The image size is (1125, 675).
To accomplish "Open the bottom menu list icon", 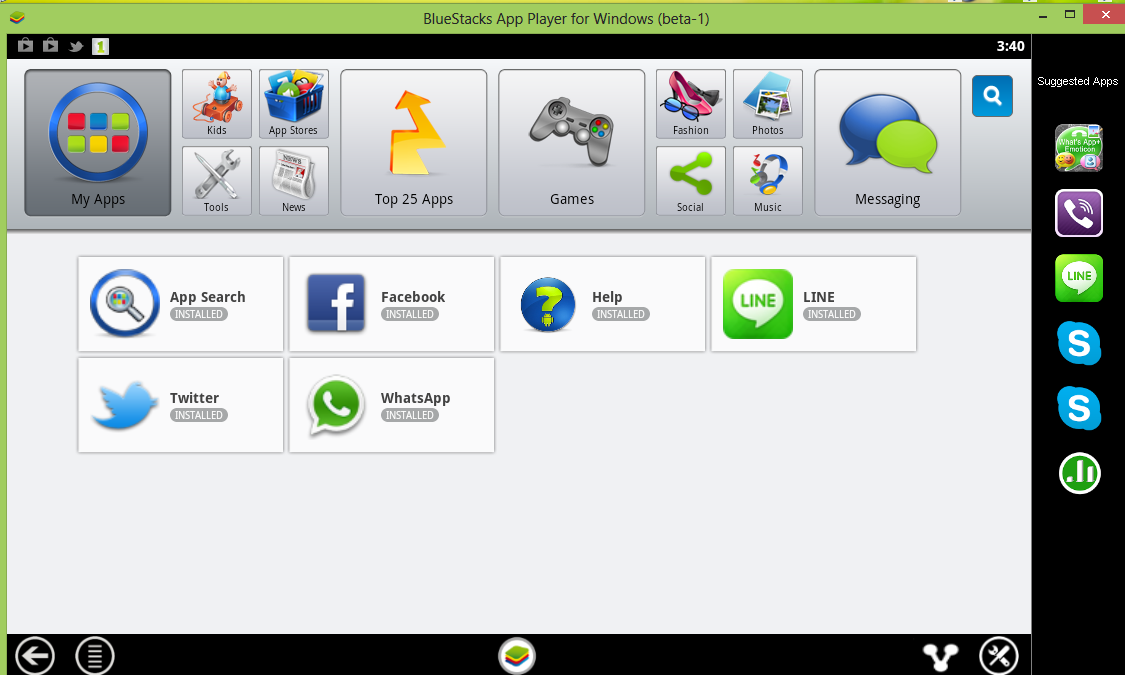I will [95, 655].
